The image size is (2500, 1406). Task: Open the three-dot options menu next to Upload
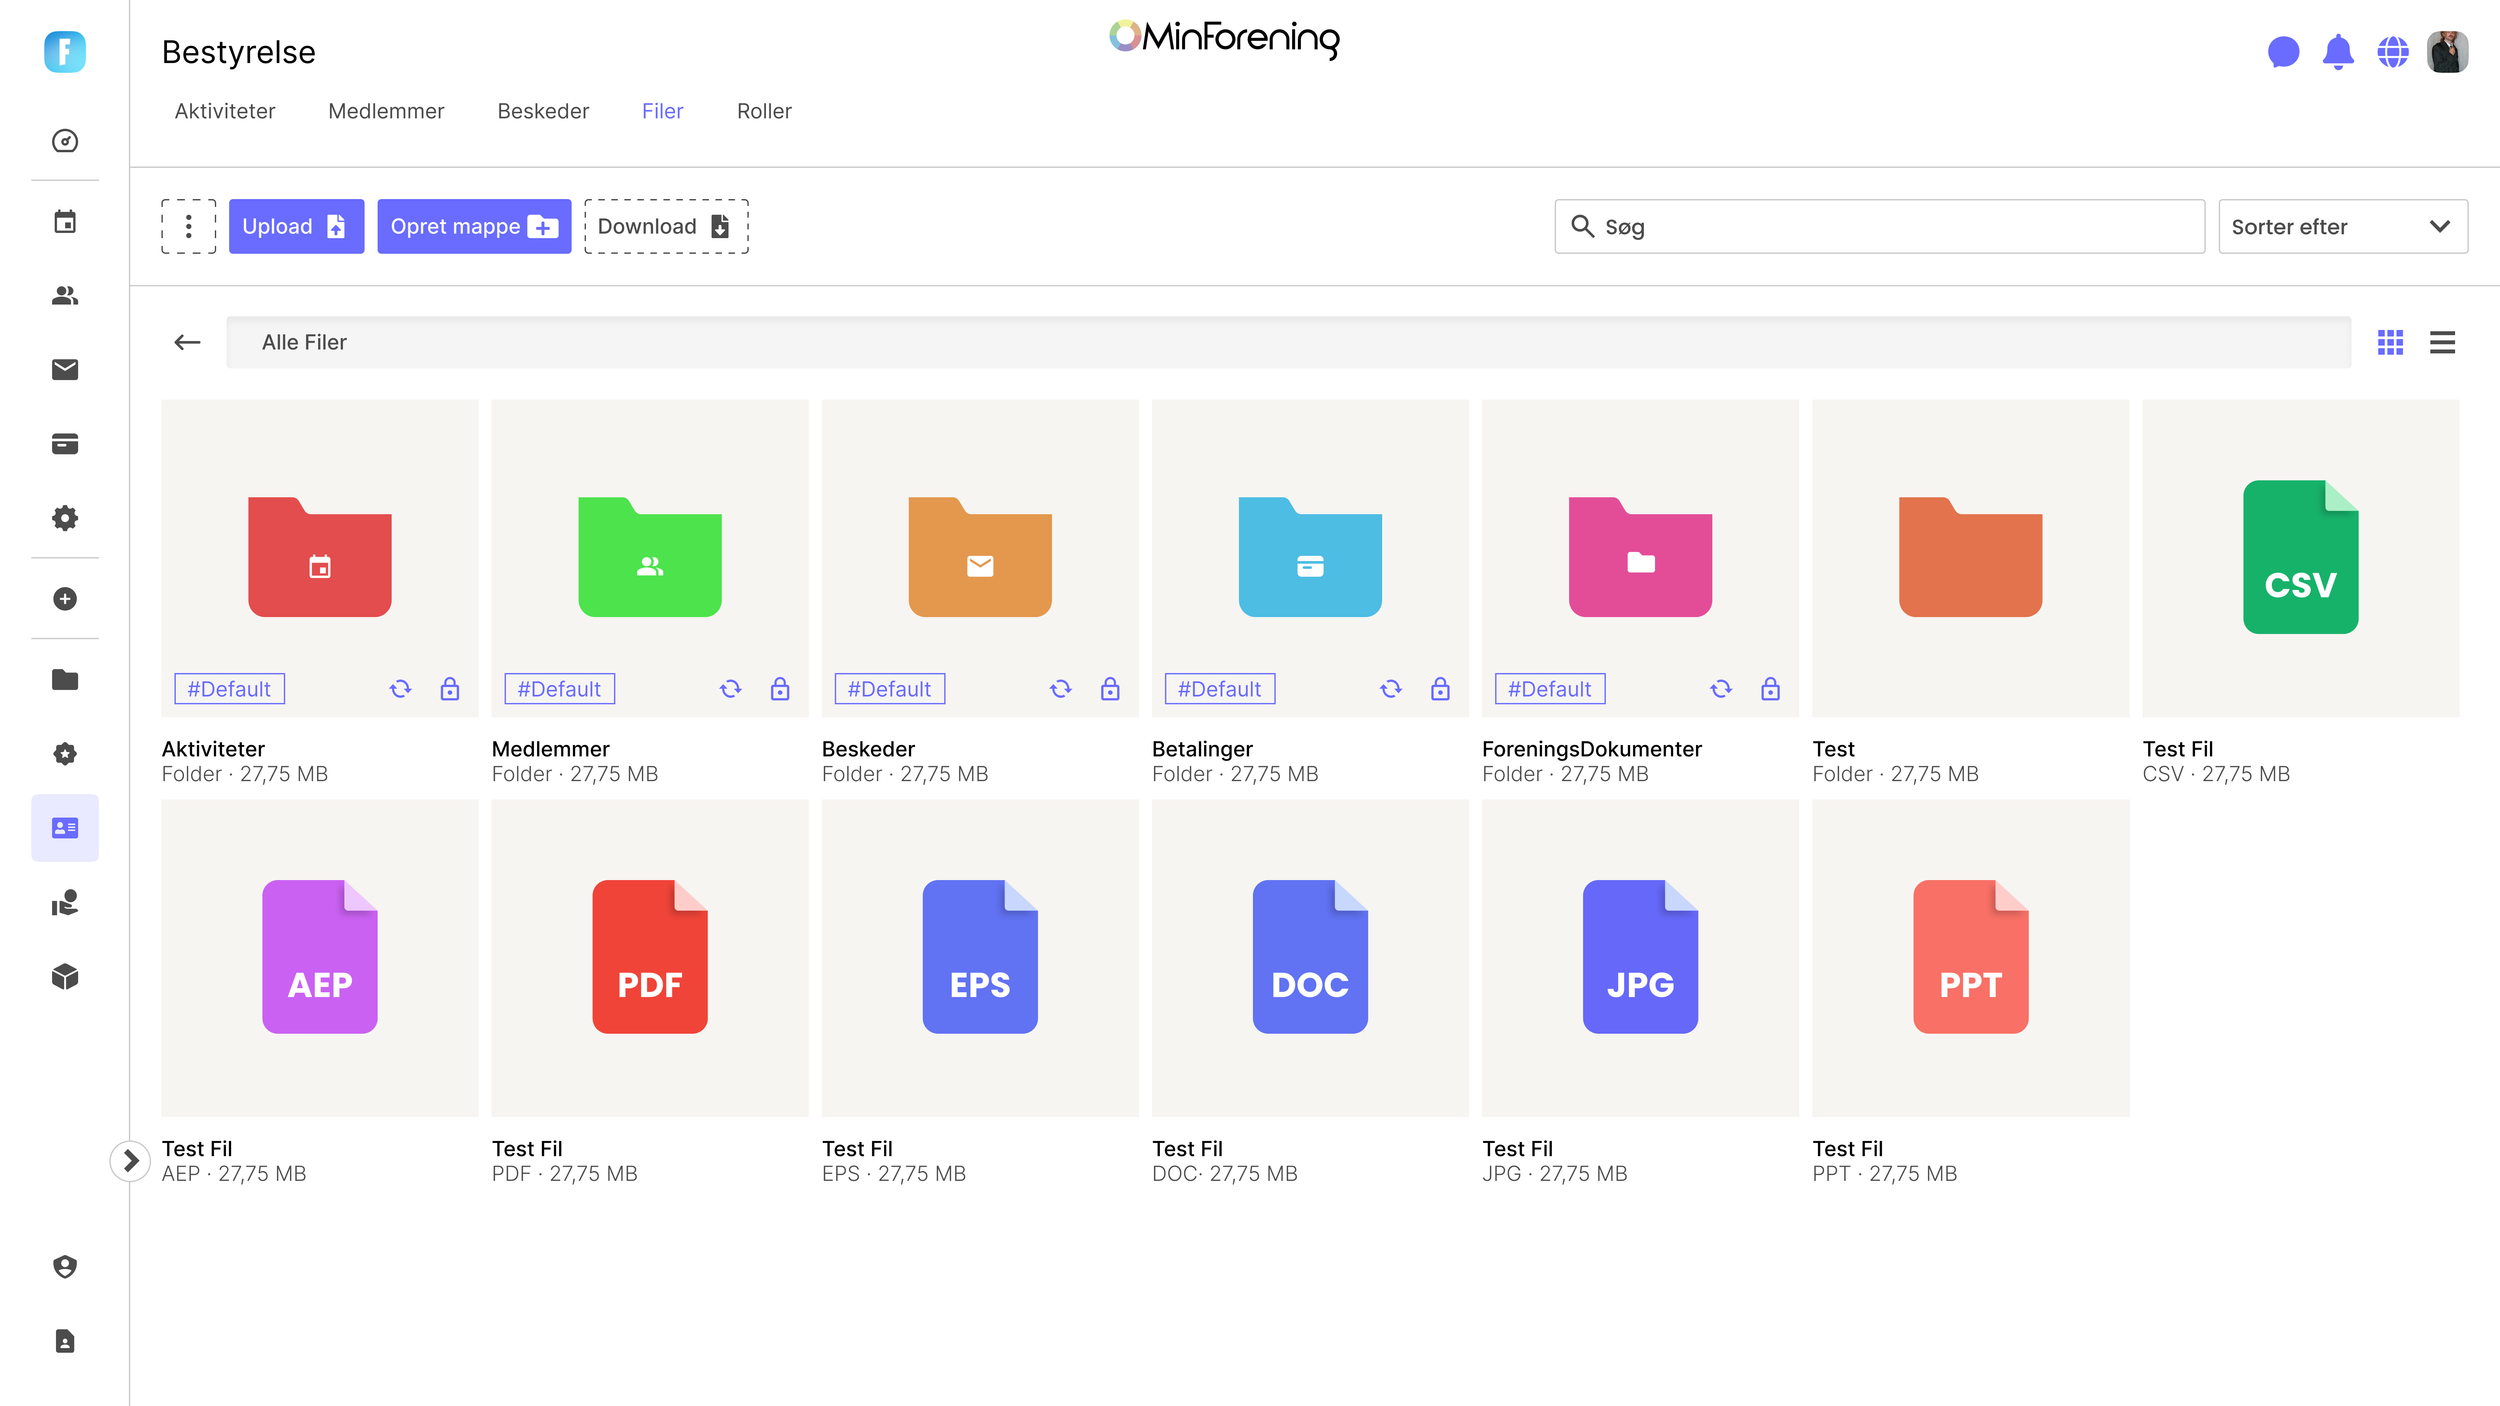188,226
